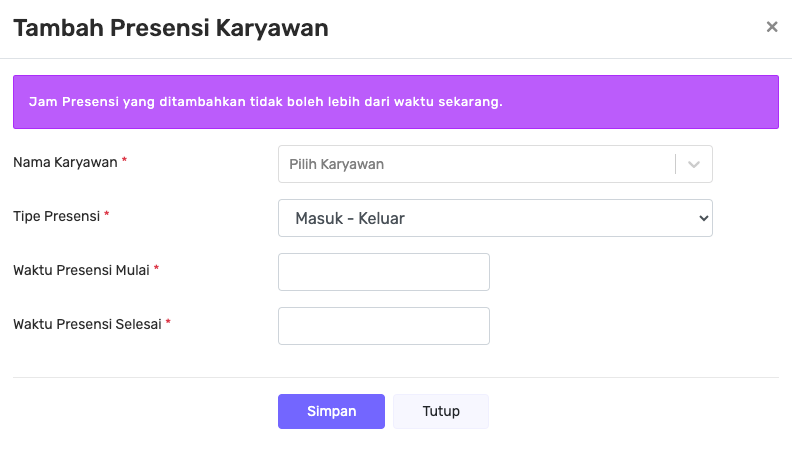Image resolution: width=792 pixels, height=453 pixels.
Task: Expand the Pilih Karyawan chevron arrow
Action: [x=694, y=164]
